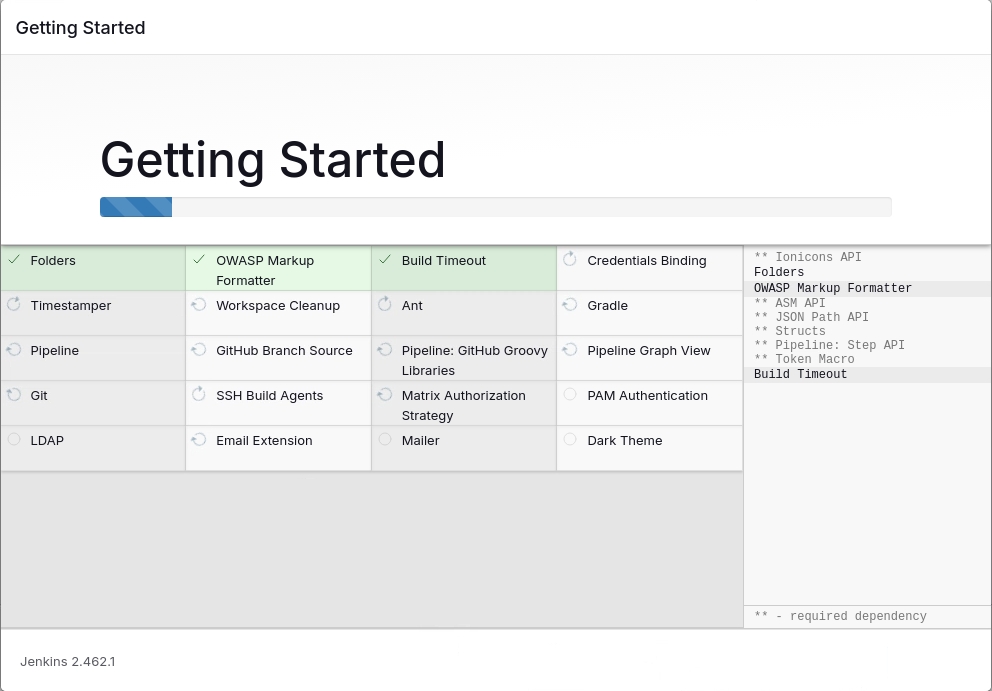Image resolution: width=992 pixels, height=691 pixels.
Task: Click the pending circle next to Mailer
Action: click(385, 440)
